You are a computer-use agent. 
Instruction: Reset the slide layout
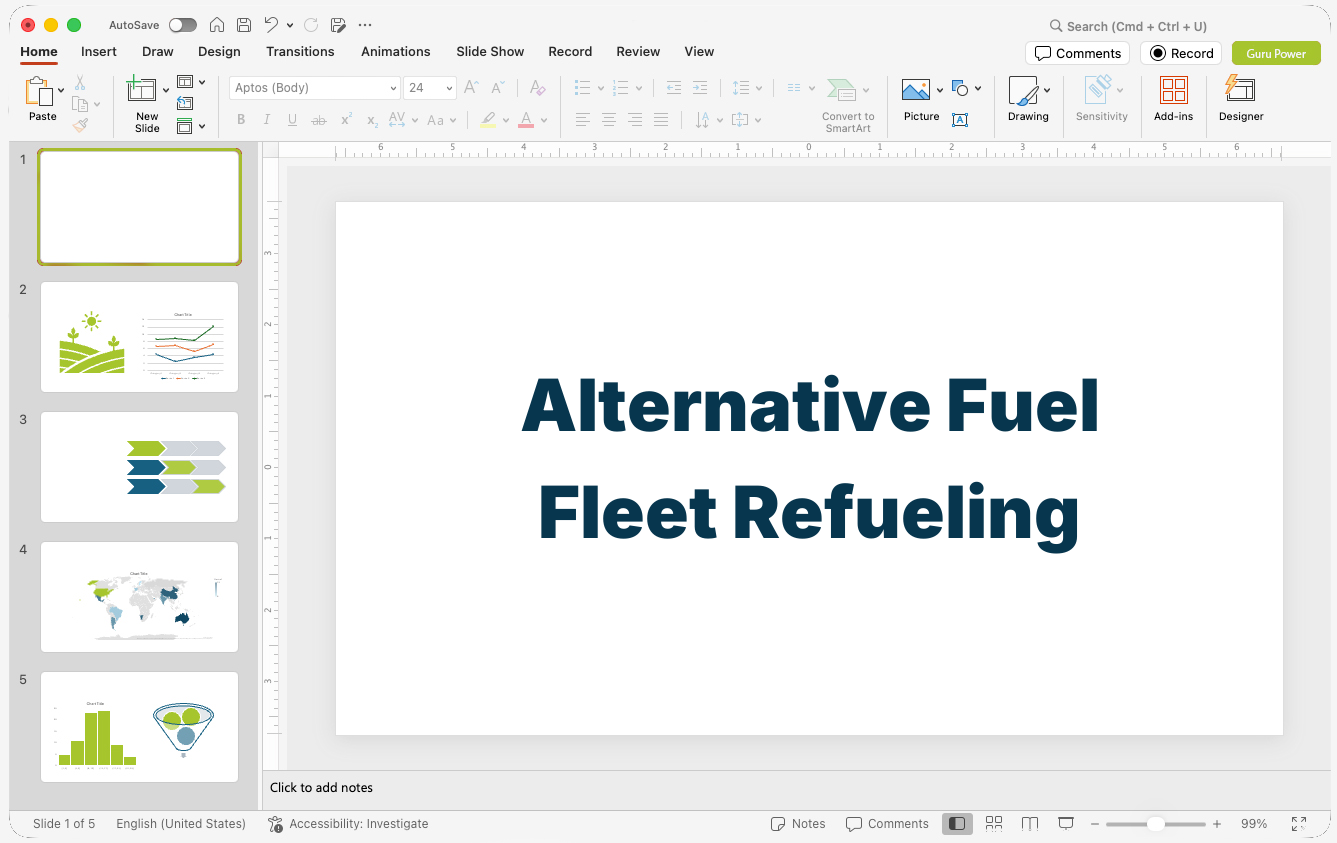click(185, 103)
